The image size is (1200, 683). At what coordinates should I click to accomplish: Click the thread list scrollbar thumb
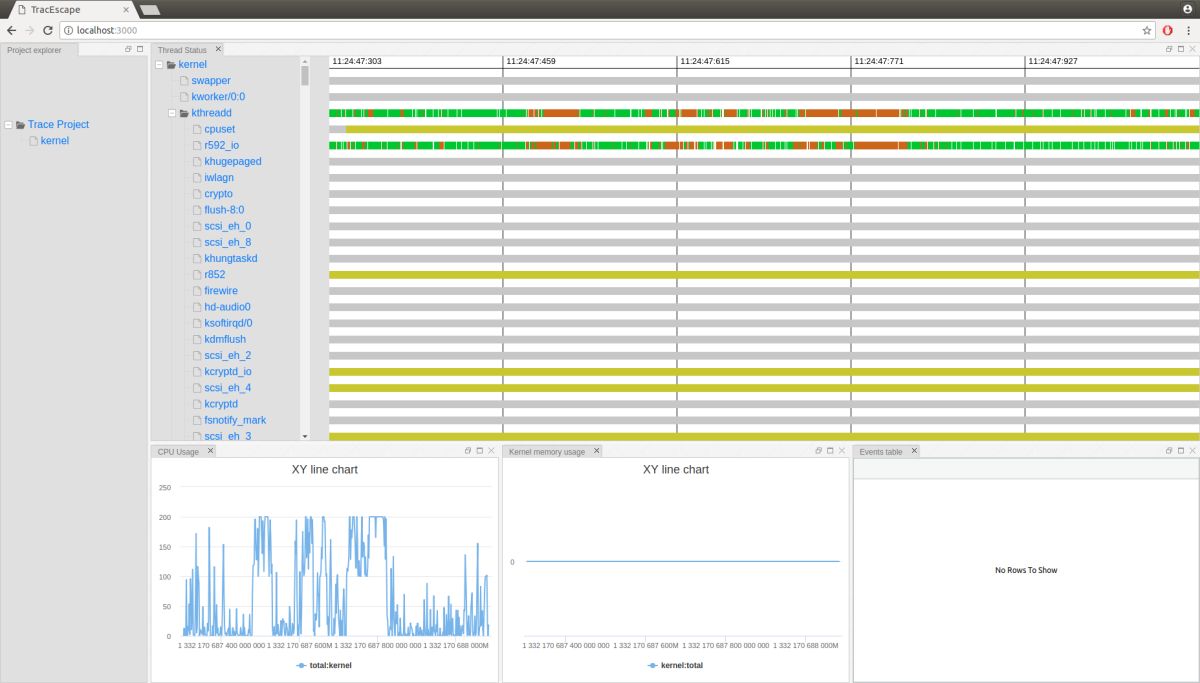click(305, 76)
